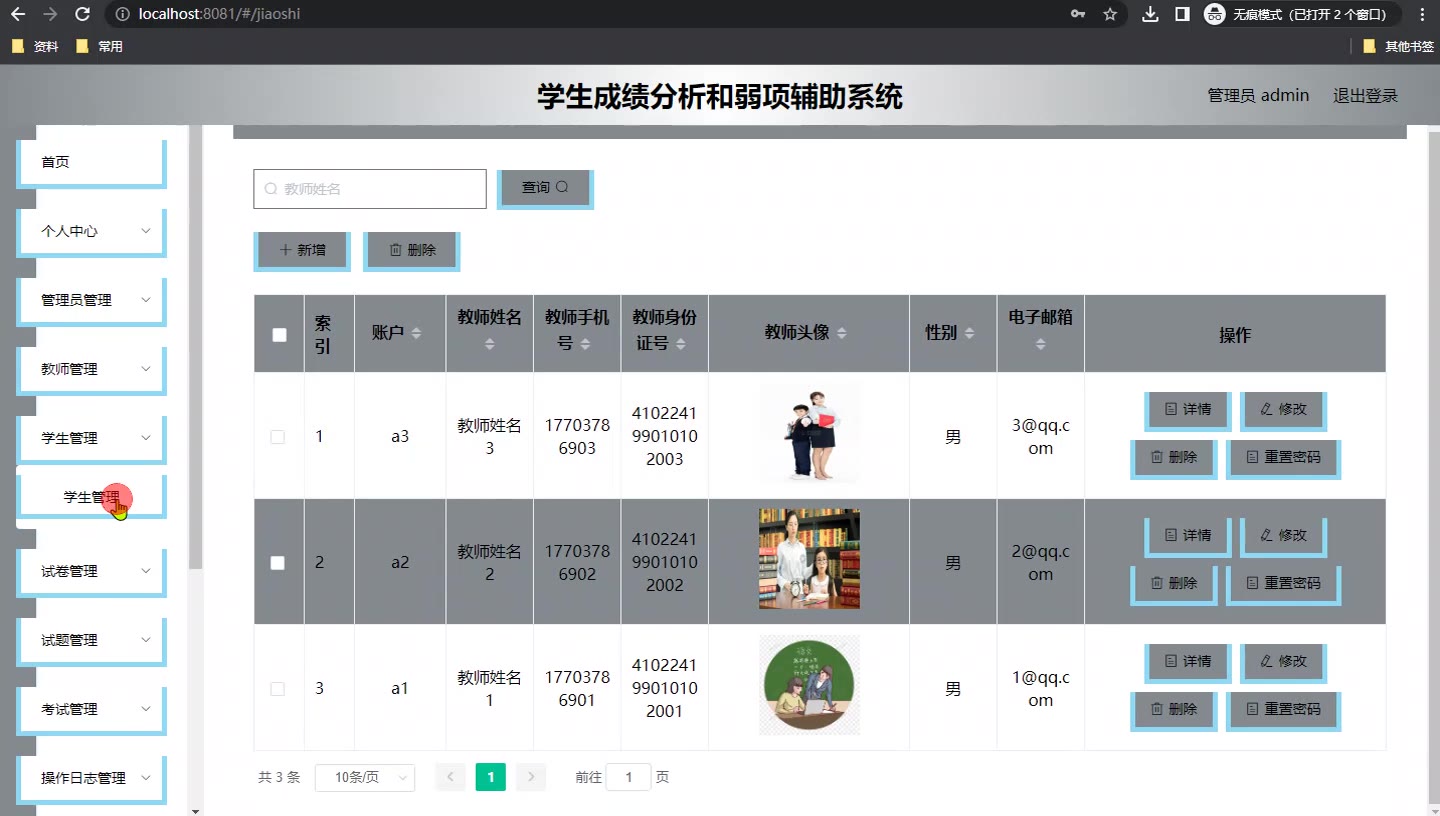Screen dimensions: 1440x816
Task: Open the 学生管理 submenu item
Action: (92, 497)
